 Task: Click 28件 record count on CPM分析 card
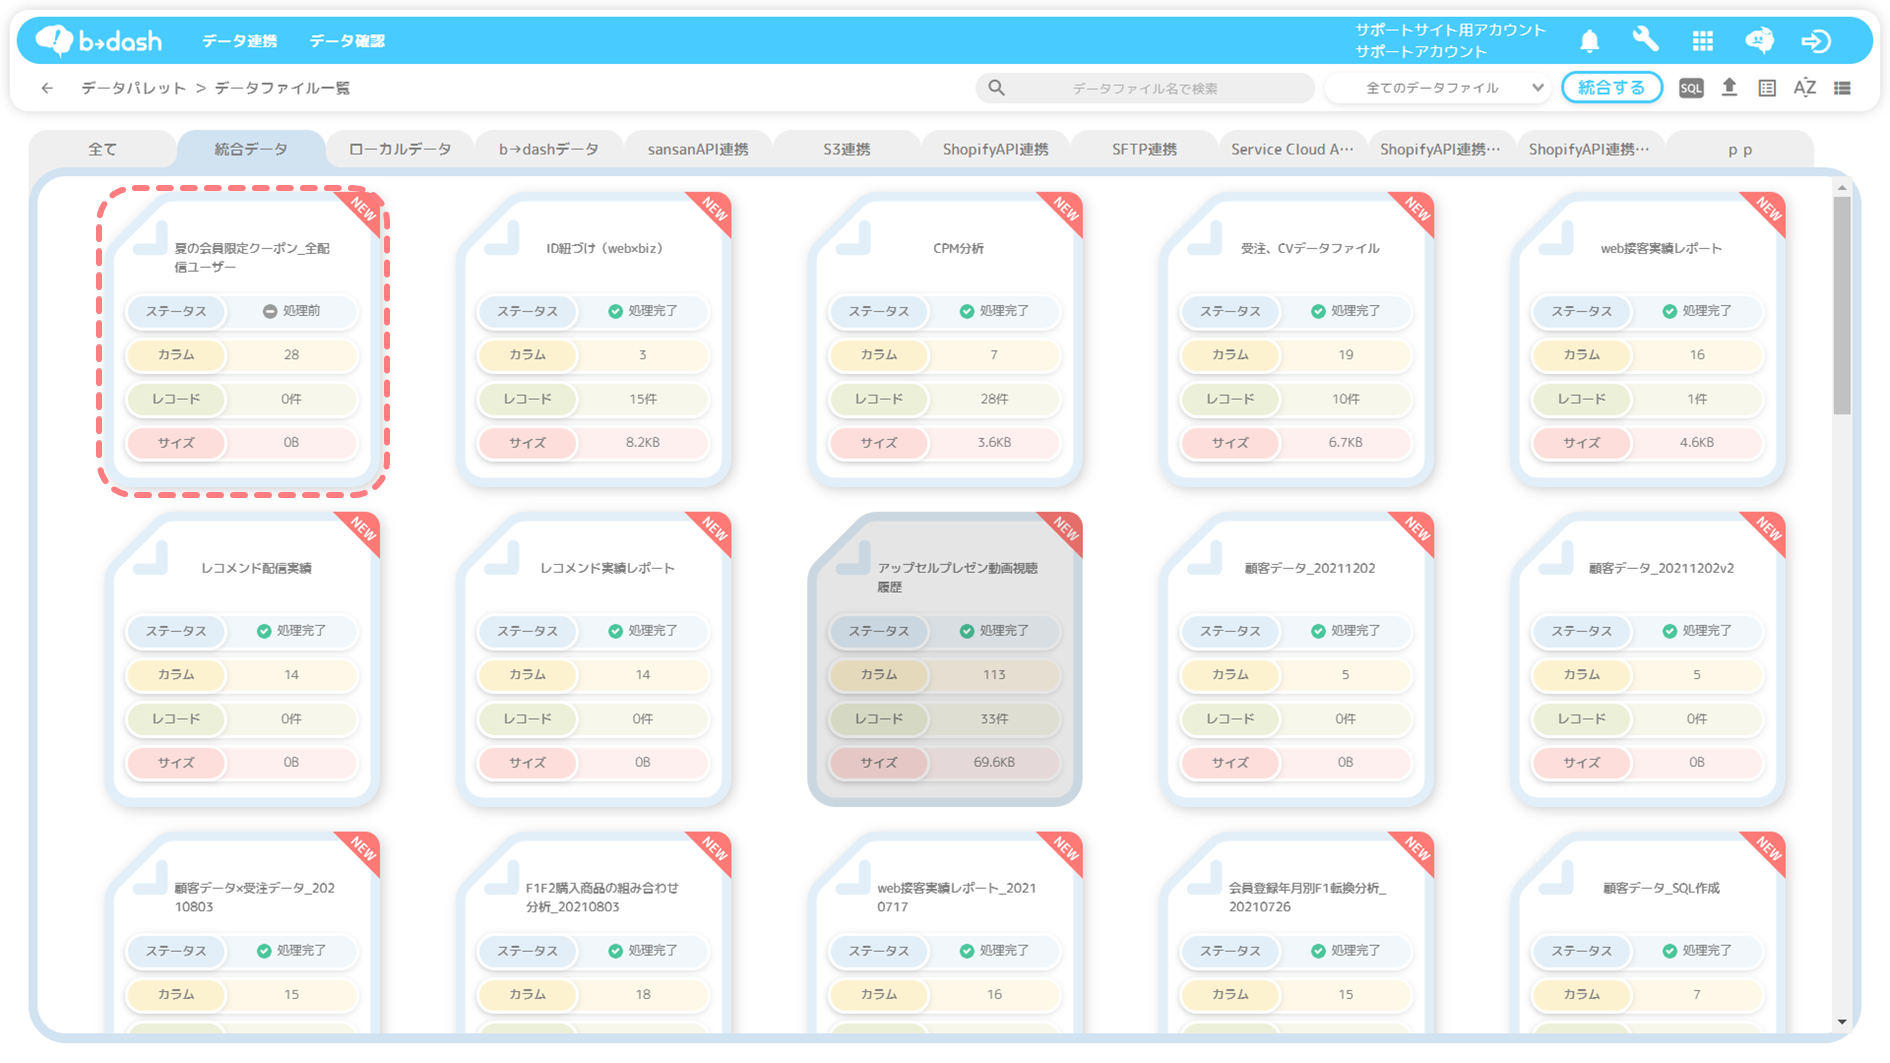pos(994,399)
